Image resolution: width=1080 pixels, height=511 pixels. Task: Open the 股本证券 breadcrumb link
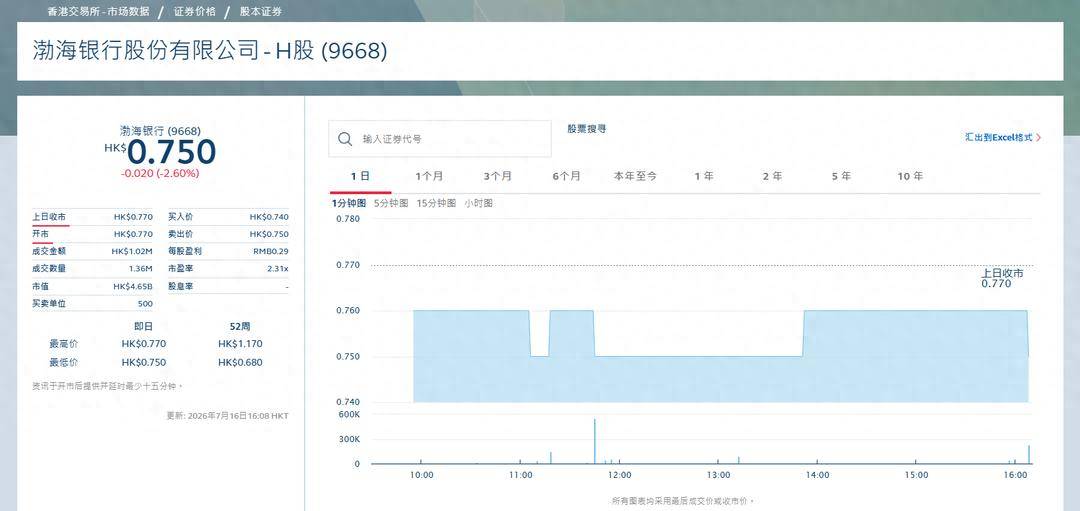tap(260, 12)
